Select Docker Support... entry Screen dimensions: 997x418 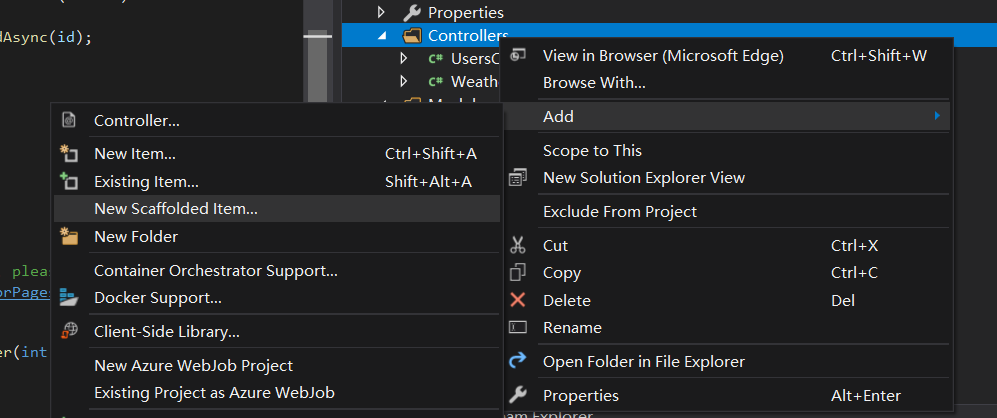pyautogui.click(x=277, y=298)
